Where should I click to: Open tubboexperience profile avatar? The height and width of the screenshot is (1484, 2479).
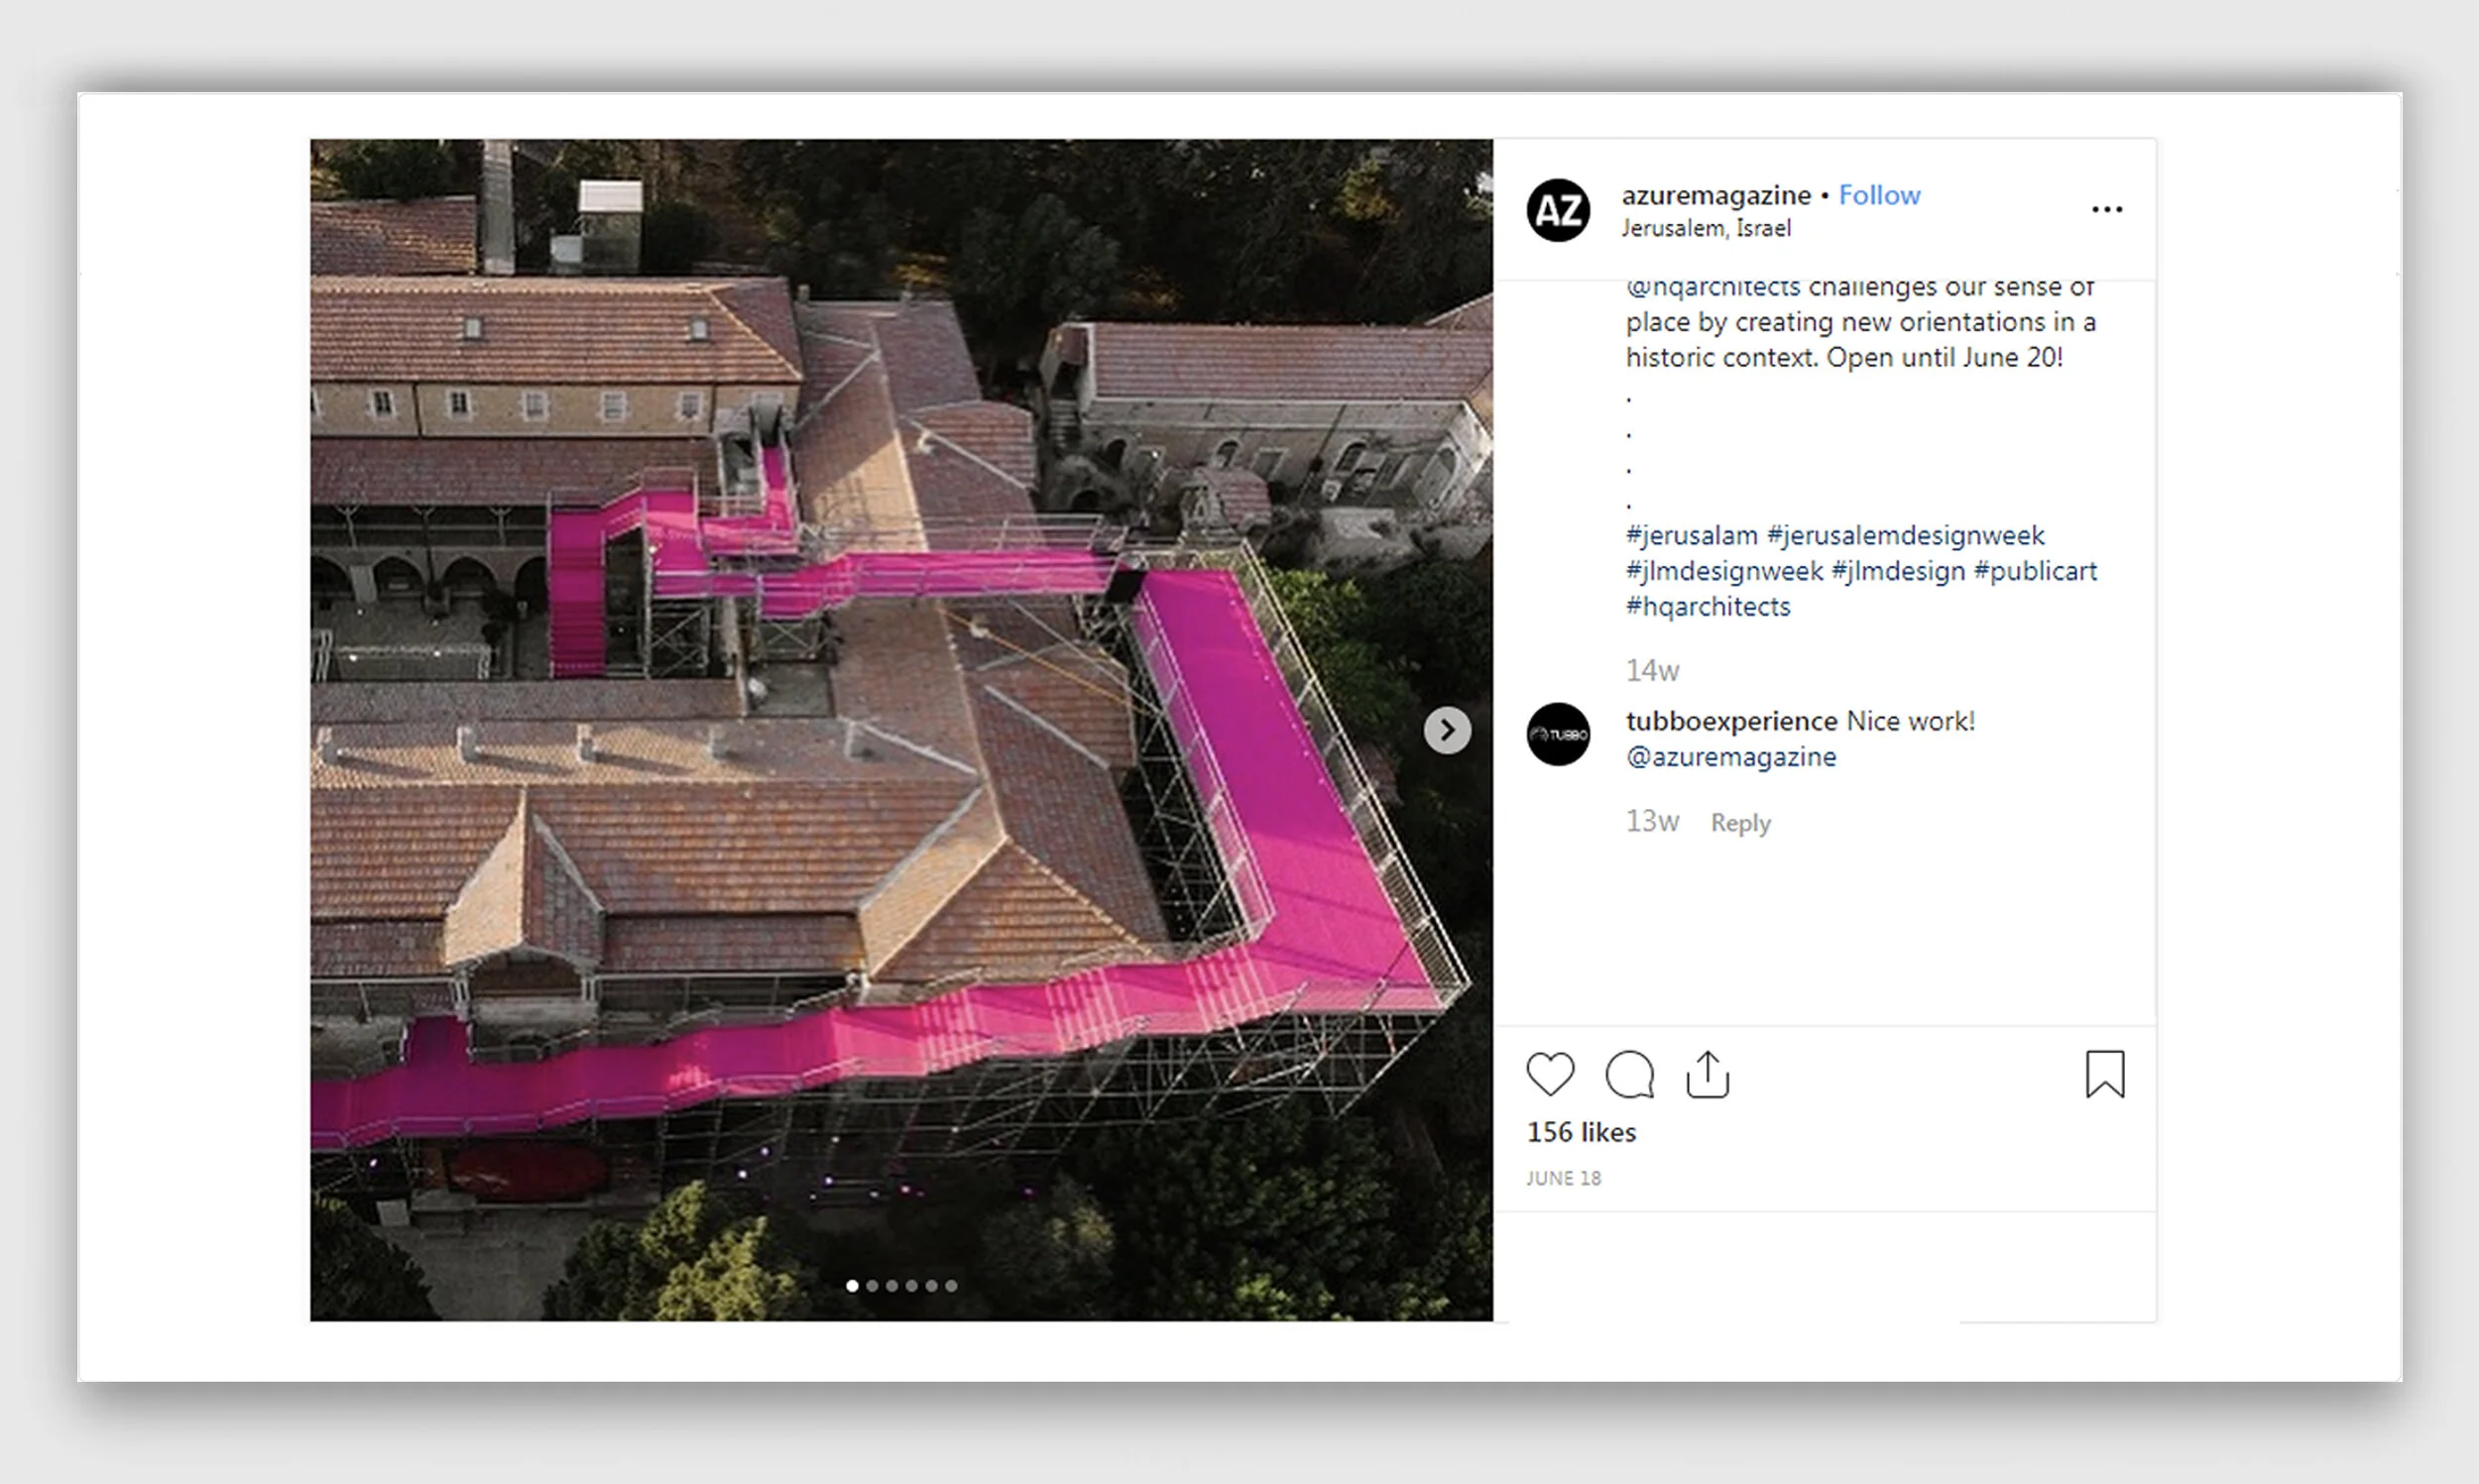(1558, 734)
